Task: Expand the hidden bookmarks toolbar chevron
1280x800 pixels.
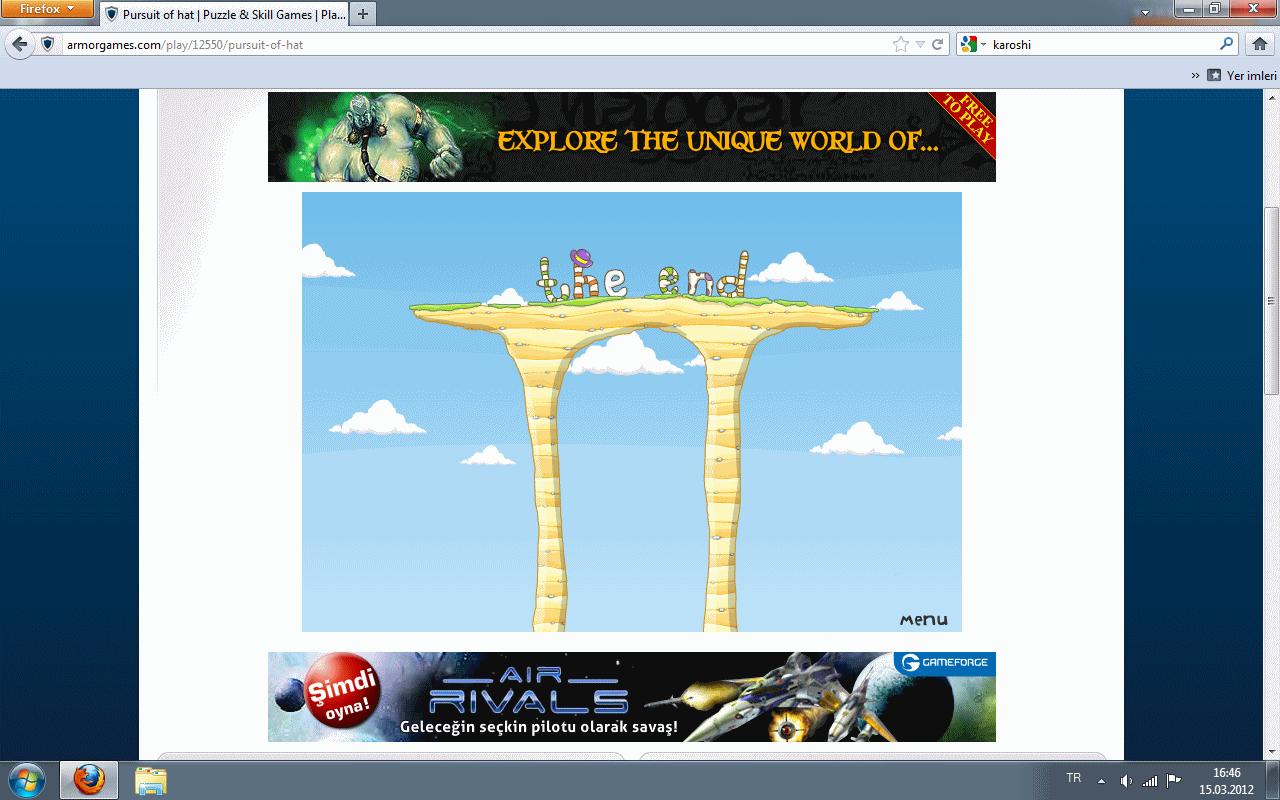Action: point(1194,75)
